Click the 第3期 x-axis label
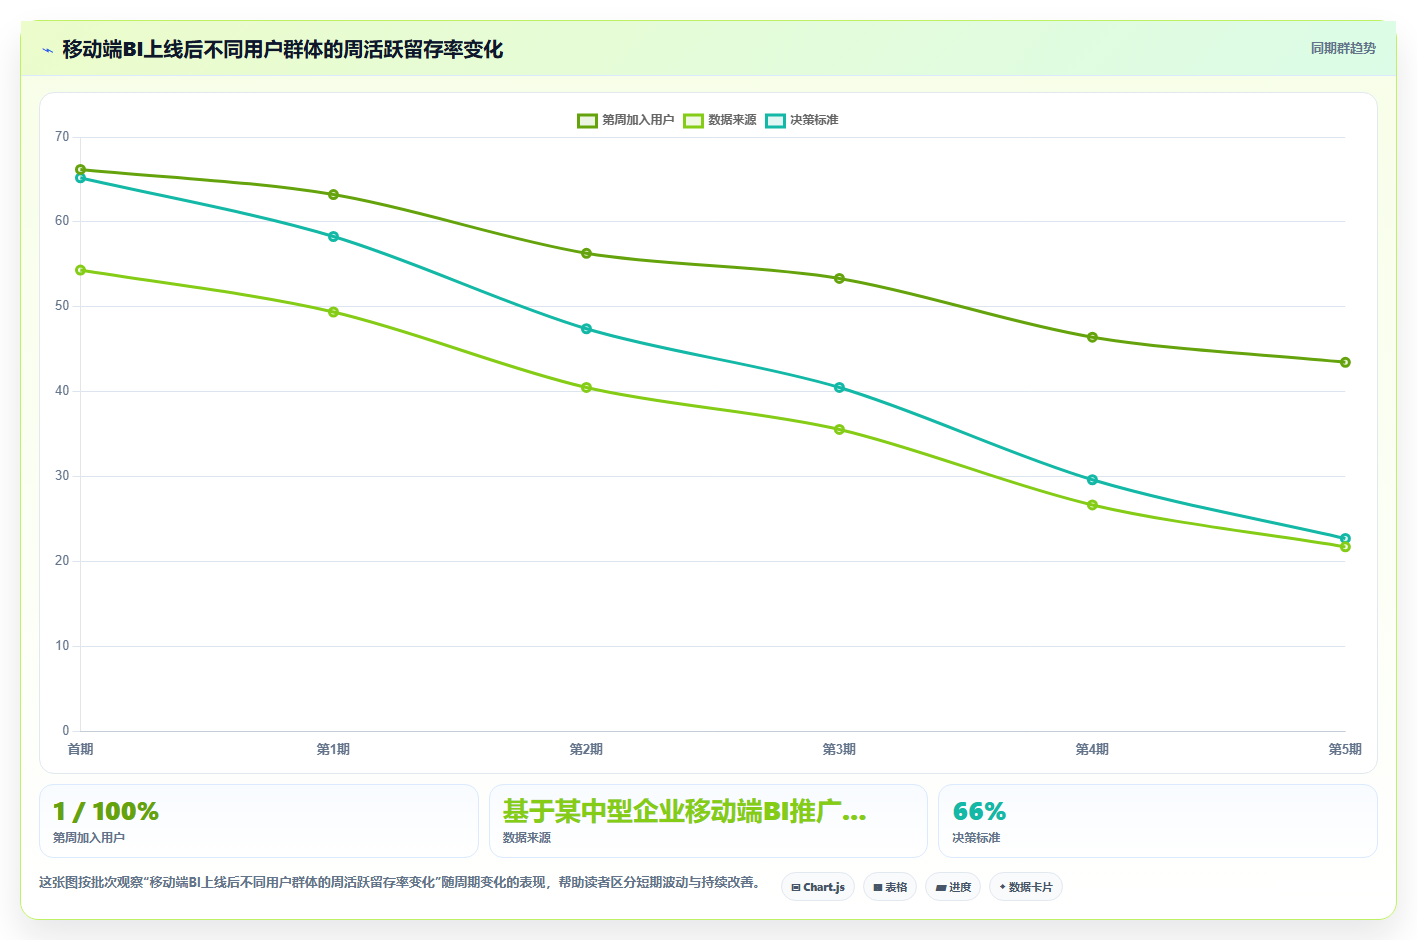Screen dimensions: 1417x940 pos(839,749)
